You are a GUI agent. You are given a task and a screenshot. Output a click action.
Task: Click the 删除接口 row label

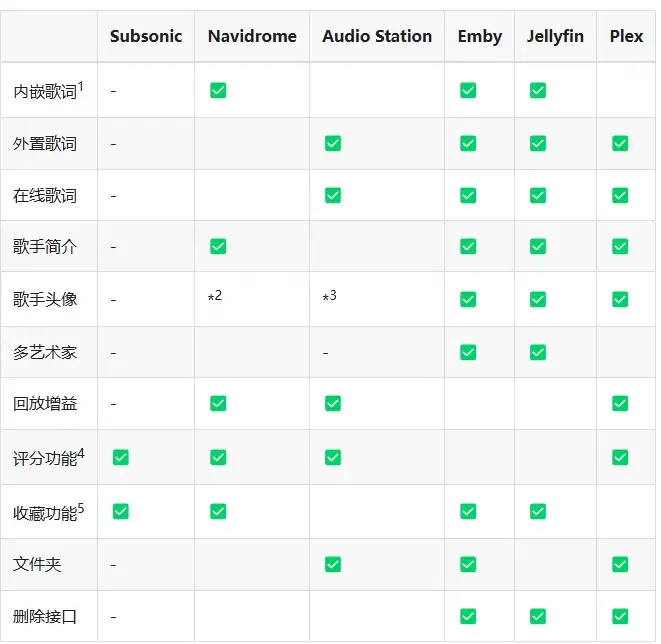(45, 617)
